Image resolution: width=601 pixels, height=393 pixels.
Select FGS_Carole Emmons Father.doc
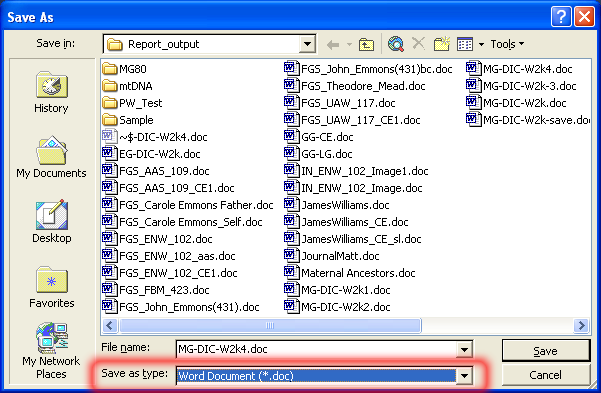188,205
